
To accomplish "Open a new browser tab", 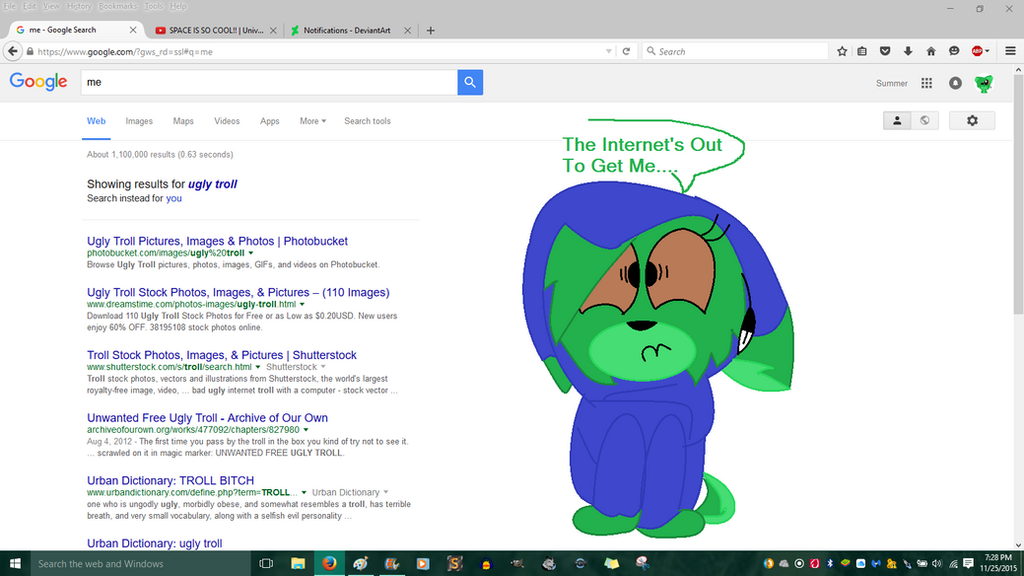I will coord(430,30).
